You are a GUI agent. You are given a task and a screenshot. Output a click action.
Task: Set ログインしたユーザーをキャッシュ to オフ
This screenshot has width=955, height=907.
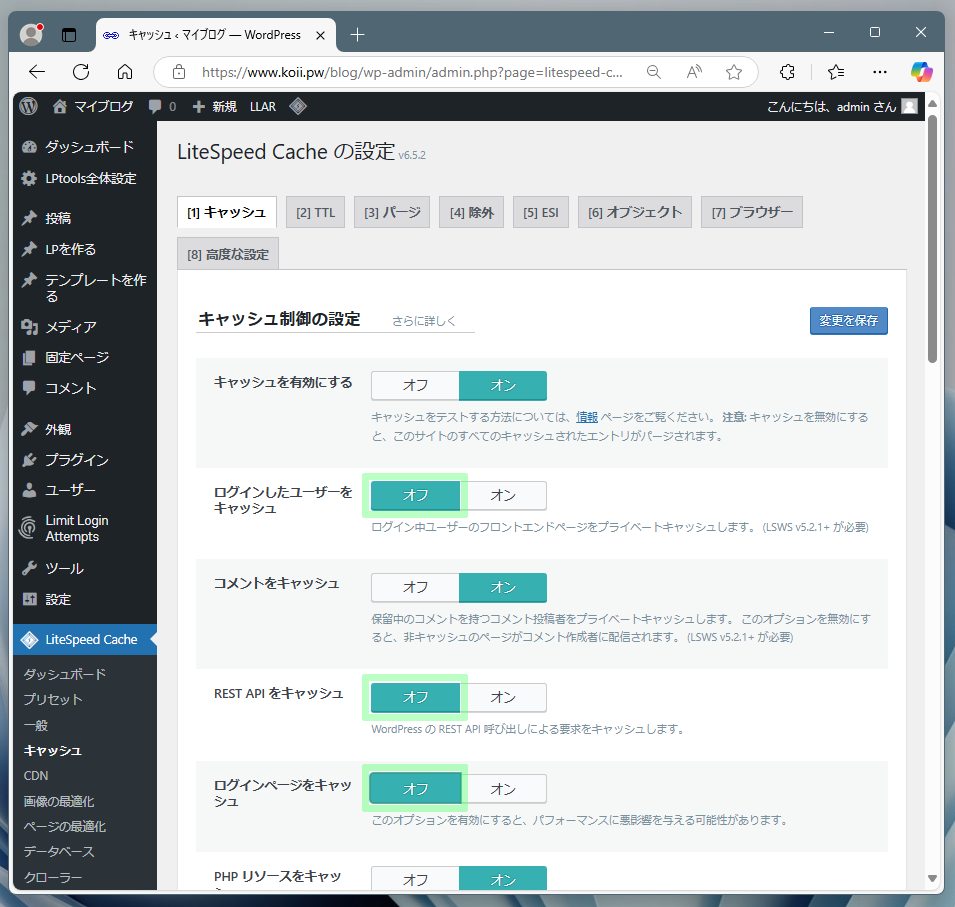click(415, 495)
